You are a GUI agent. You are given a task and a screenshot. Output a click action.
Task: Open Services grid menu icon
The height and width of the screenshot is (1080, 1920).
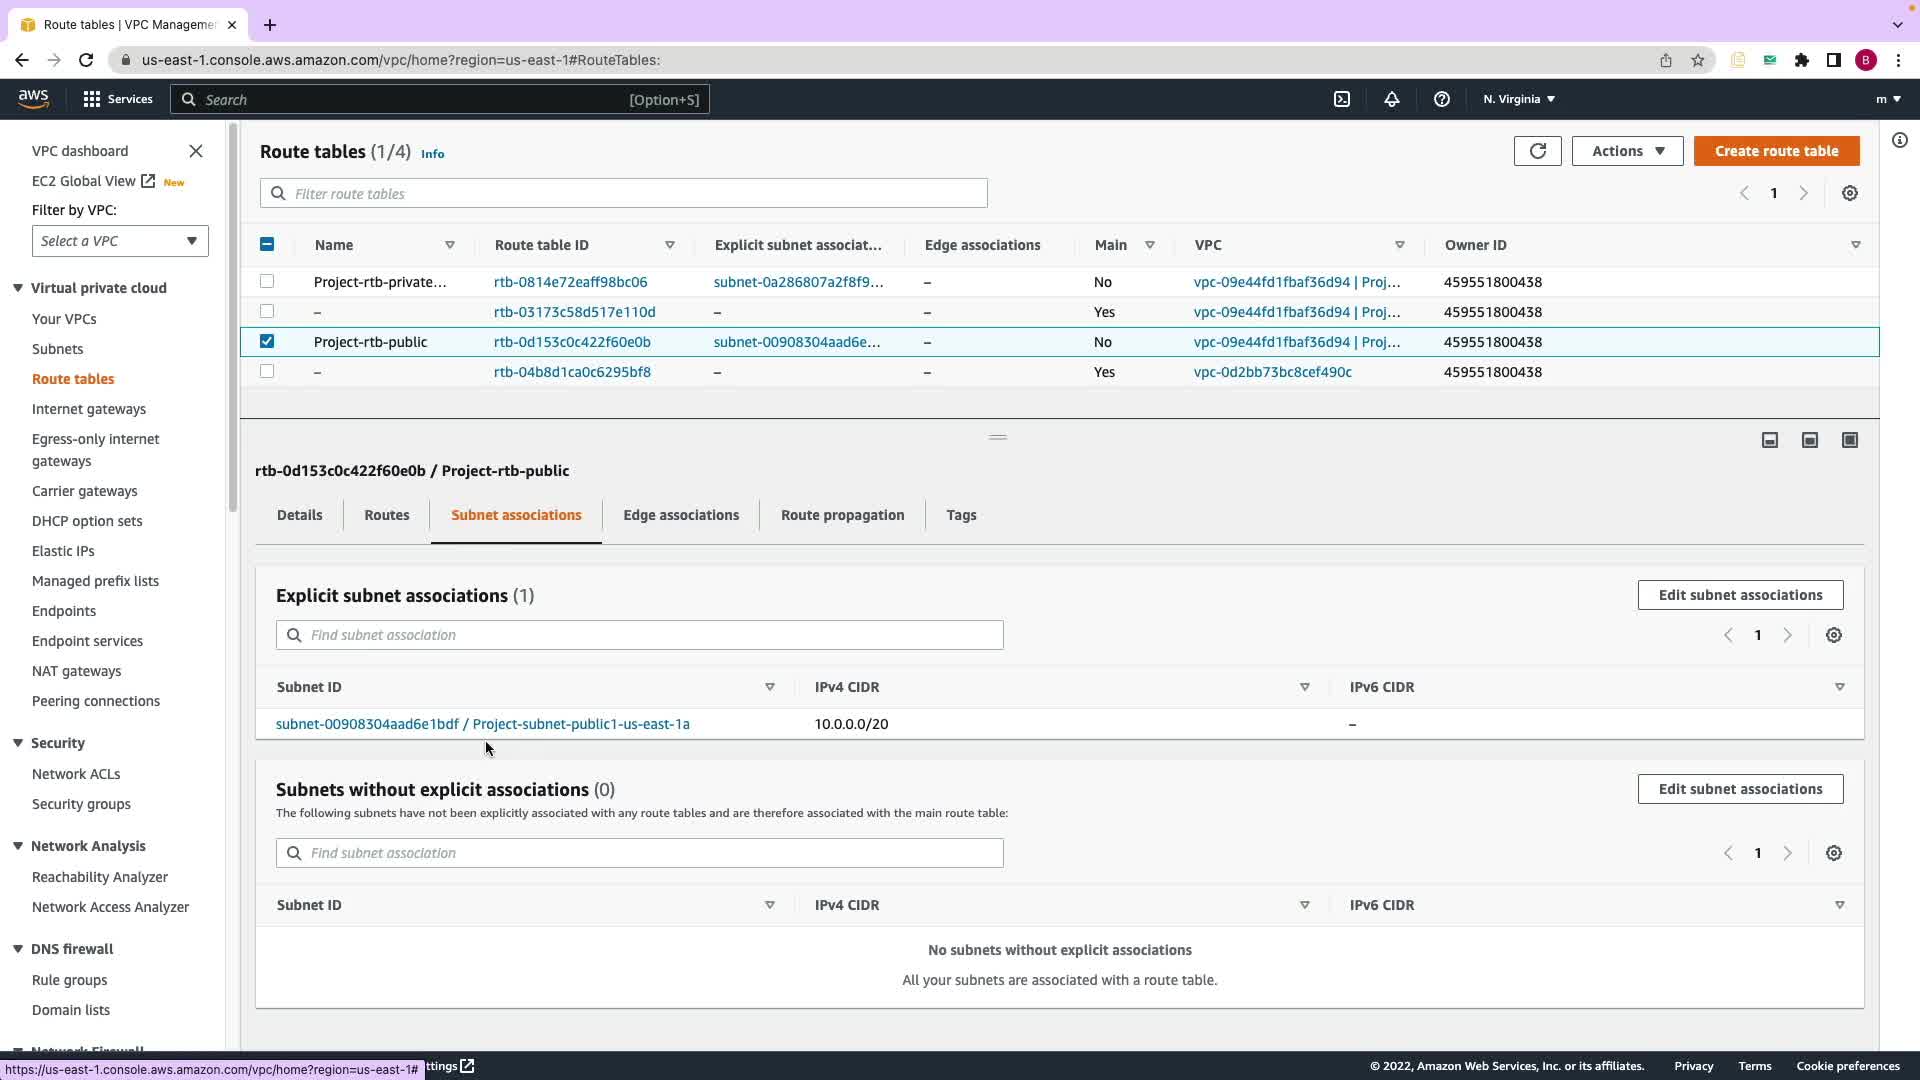[92, 99]
